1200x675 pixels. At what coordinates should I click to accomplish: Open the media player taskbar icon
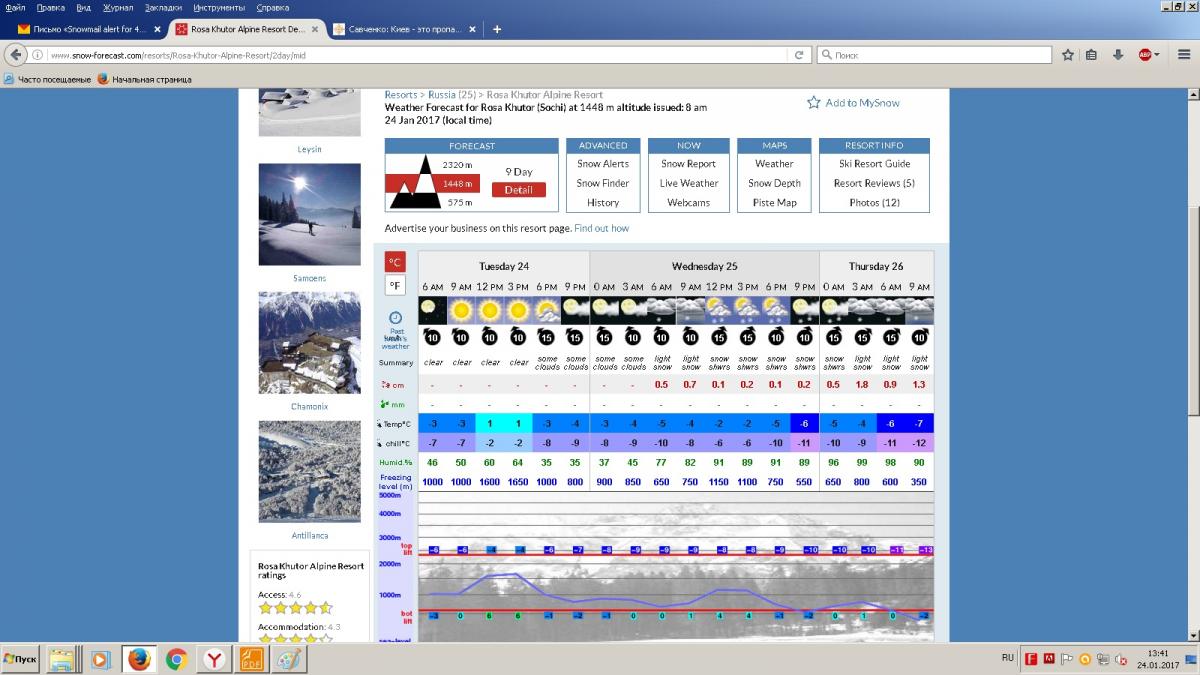(x=100, y=659)
